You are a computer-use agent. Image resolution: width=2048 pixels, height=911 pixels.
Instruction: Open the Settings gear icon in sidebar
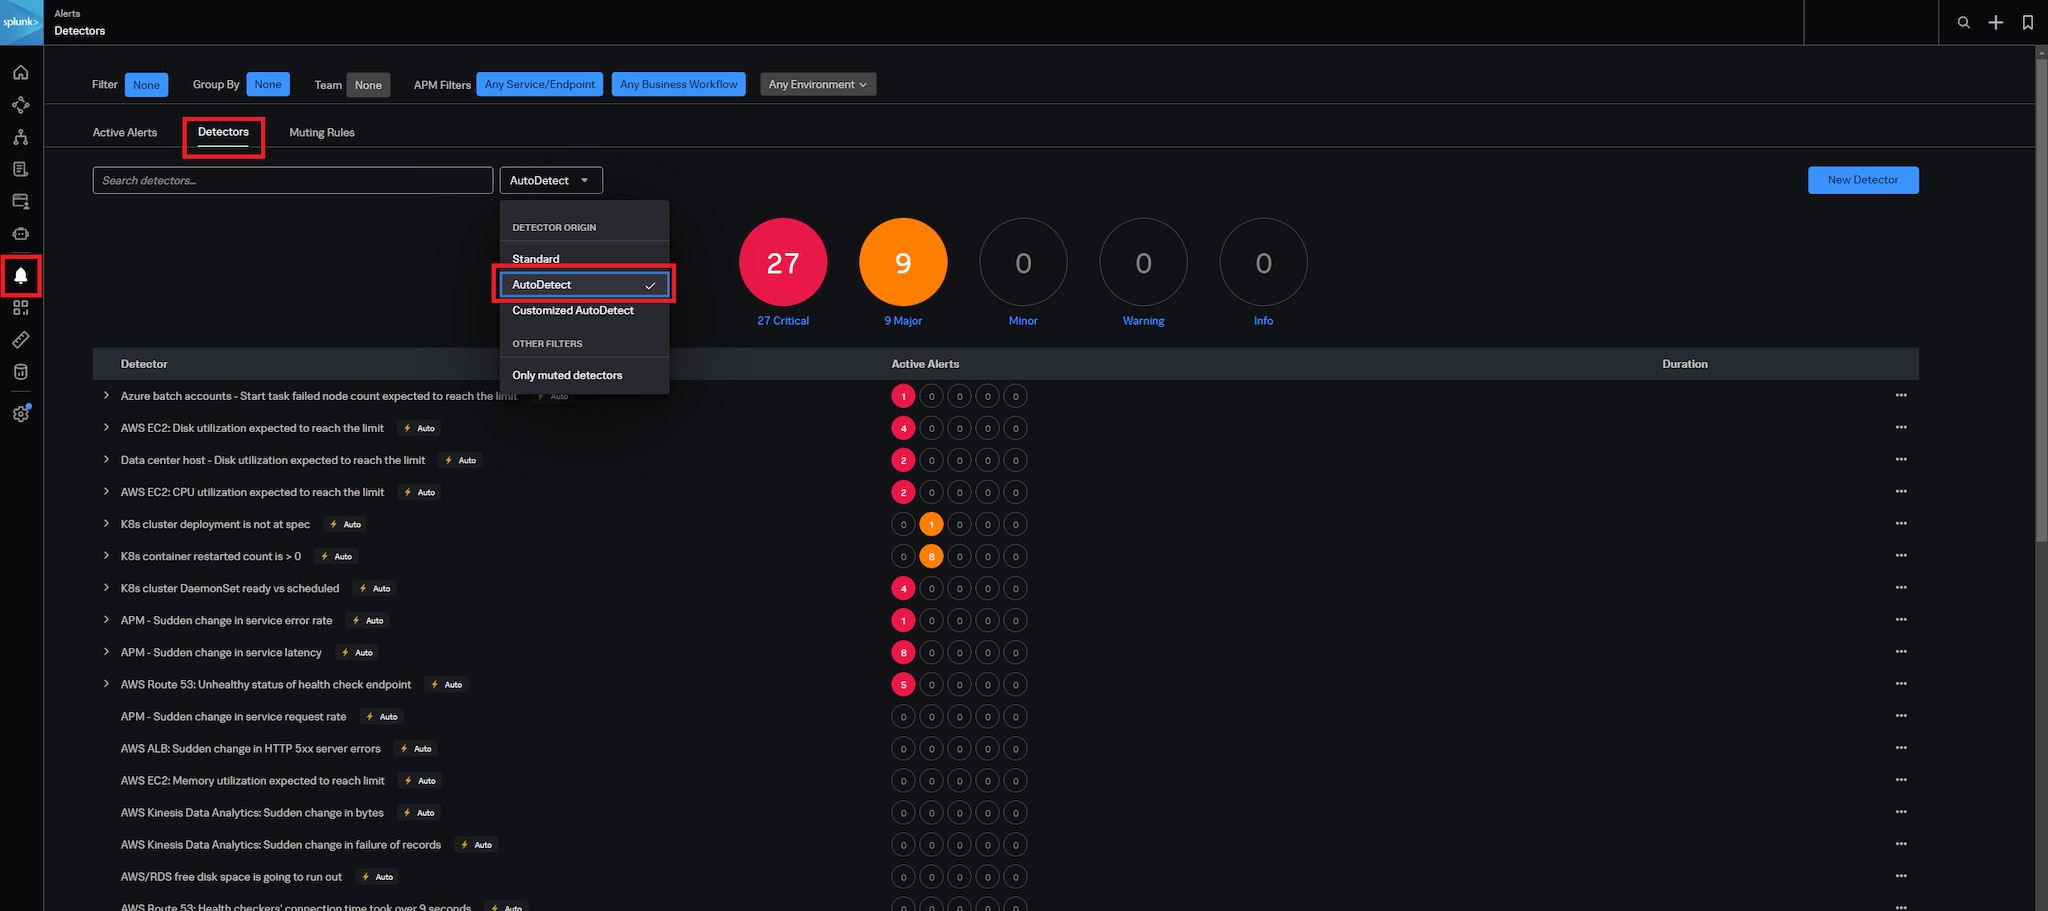coord(20,413)
